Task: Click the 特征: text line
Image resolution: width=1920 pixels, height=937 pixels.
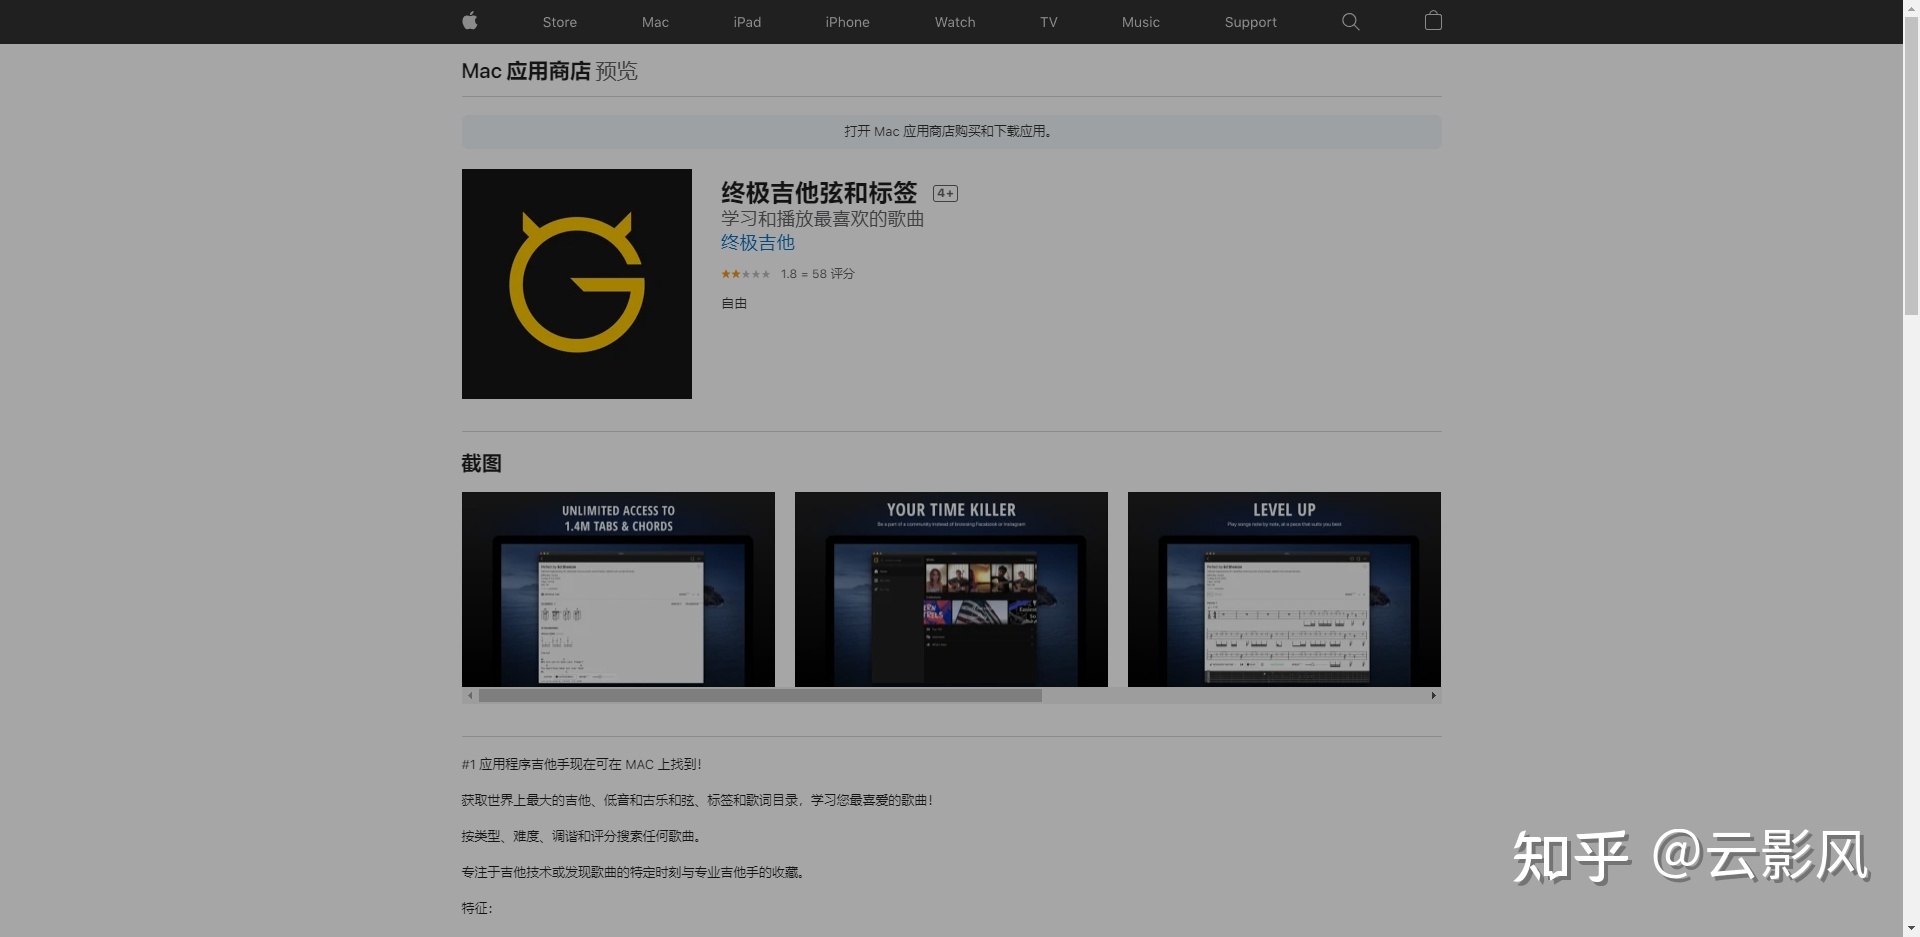Action: [x=477, y=908]
